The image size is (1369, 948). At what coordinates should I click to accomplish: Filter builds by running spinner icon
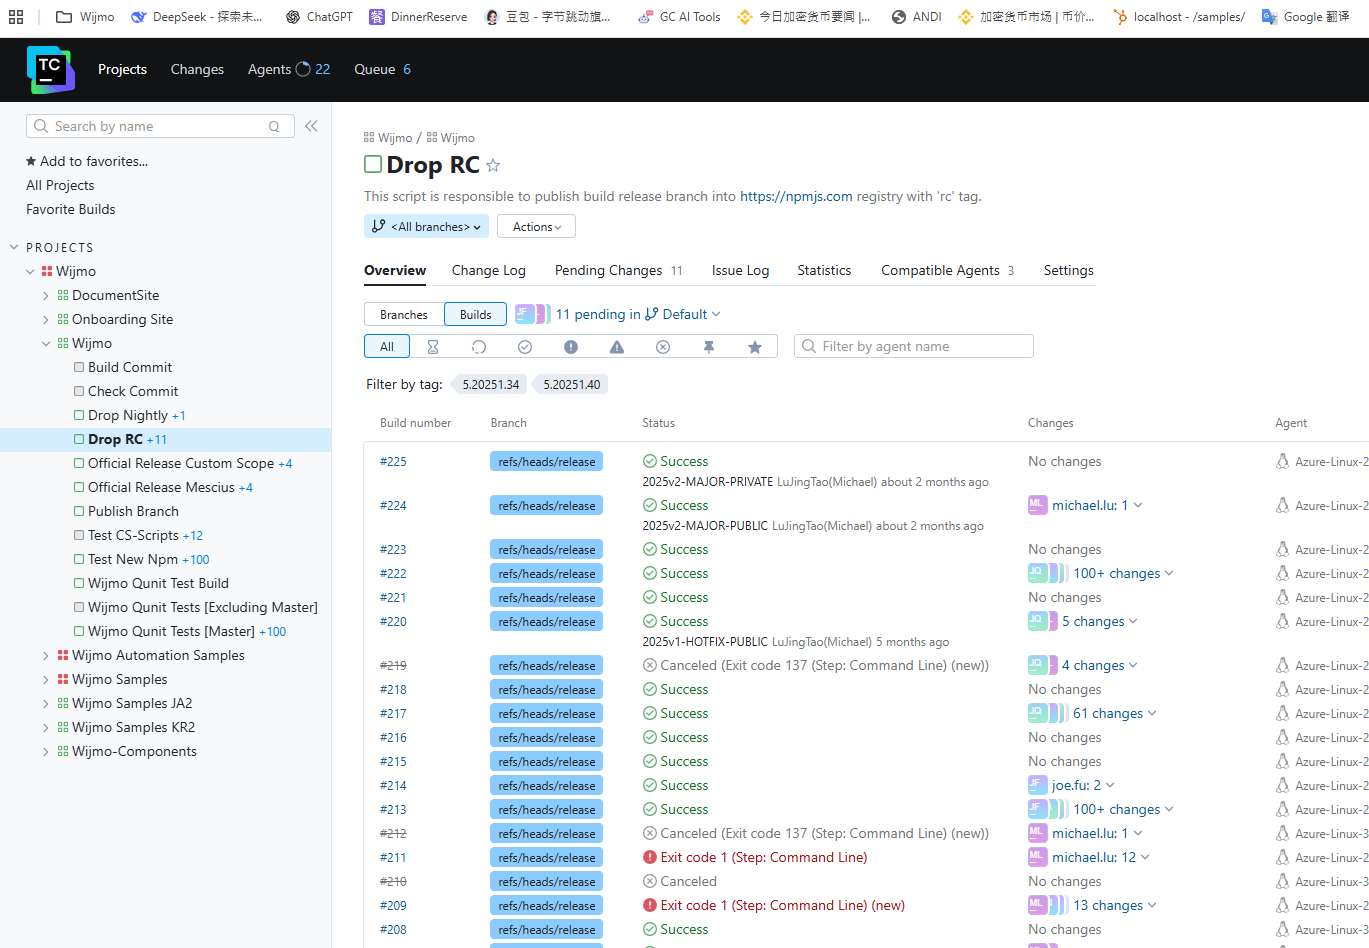pyautogui.click(x=479, y=347)
